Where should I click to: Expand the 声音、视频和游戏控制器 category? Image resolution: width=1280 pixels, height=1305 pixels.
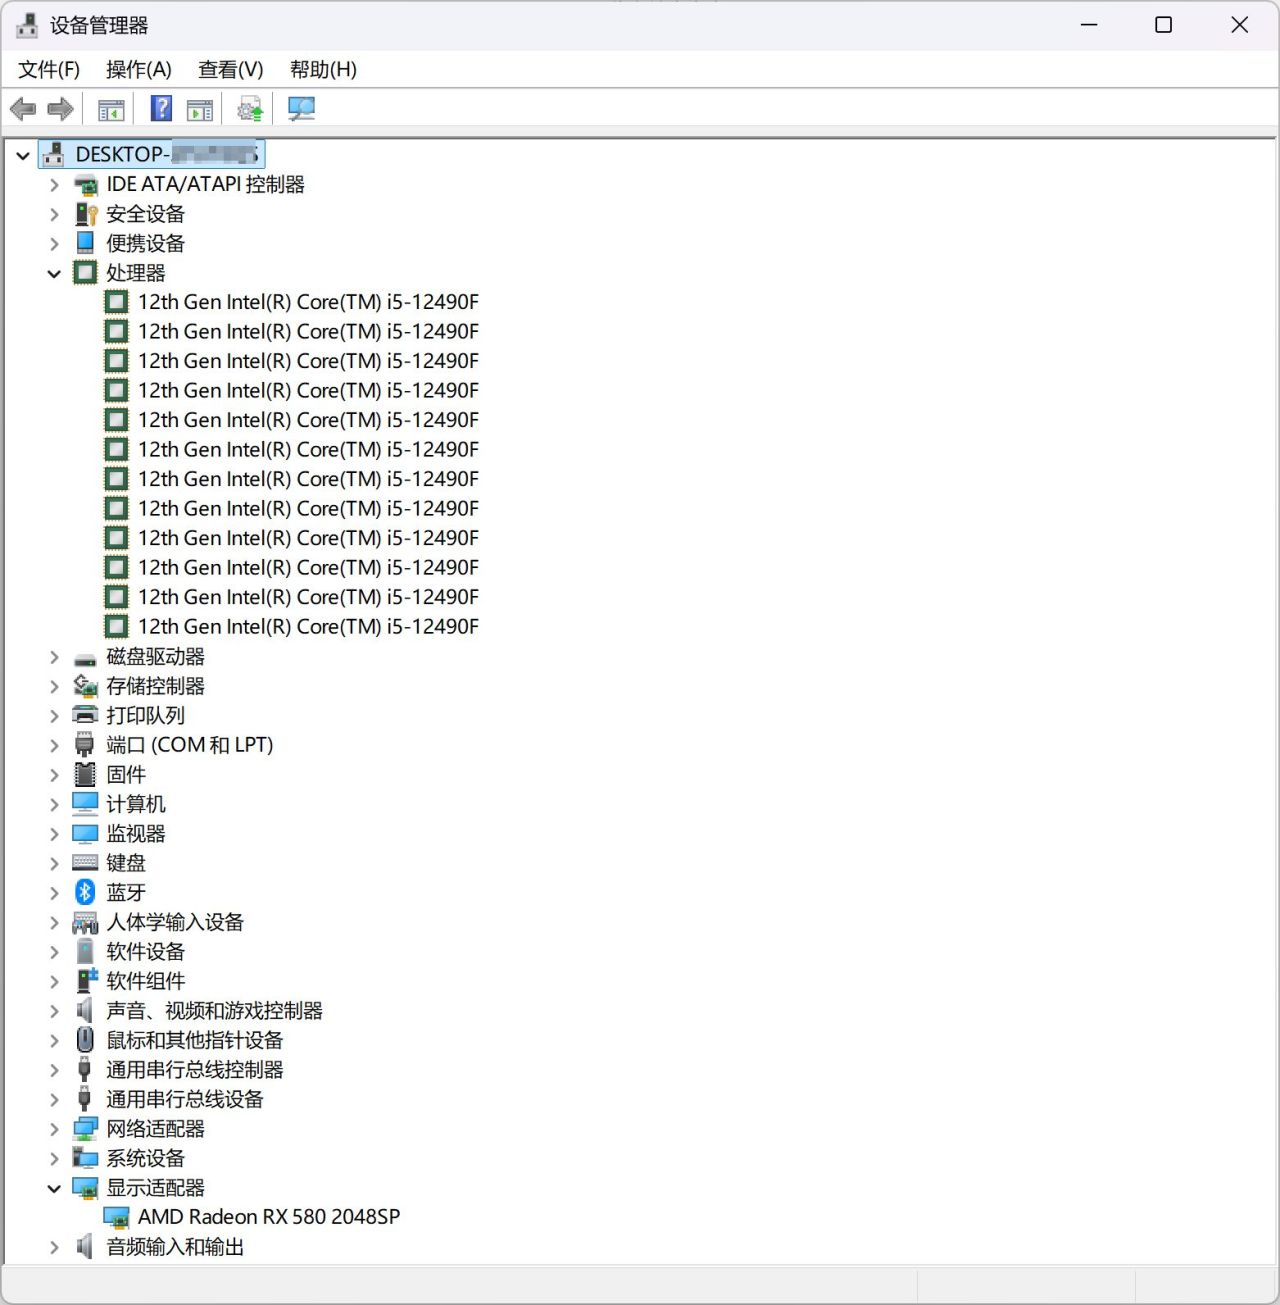[x=54, y=1011]
